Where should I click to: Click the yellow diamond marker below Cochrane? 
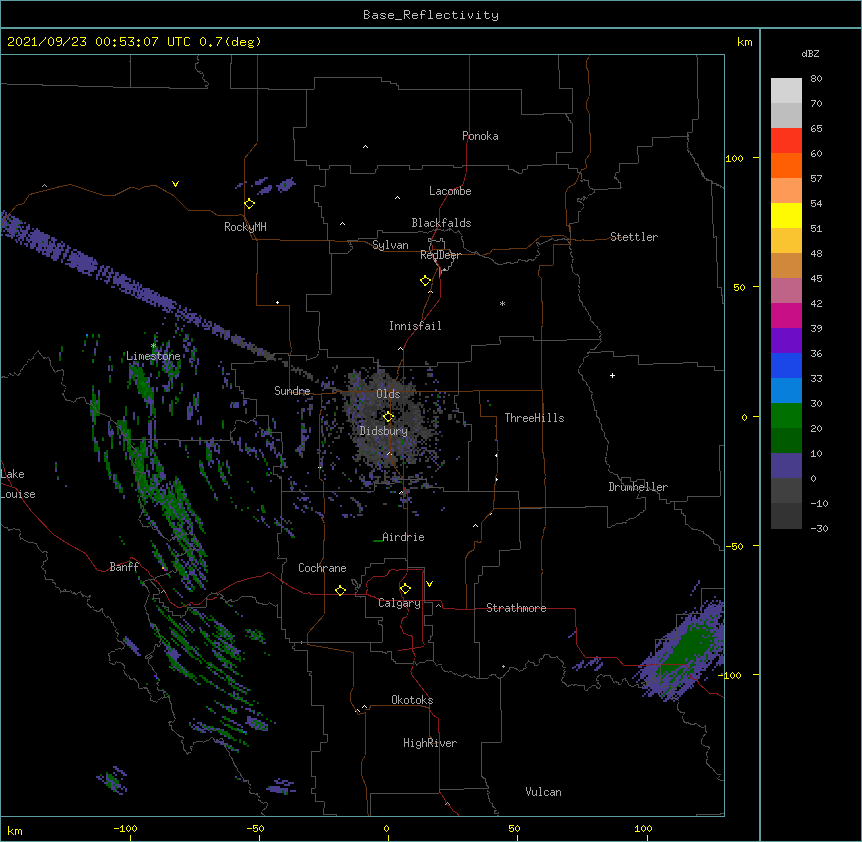point(340,590)
